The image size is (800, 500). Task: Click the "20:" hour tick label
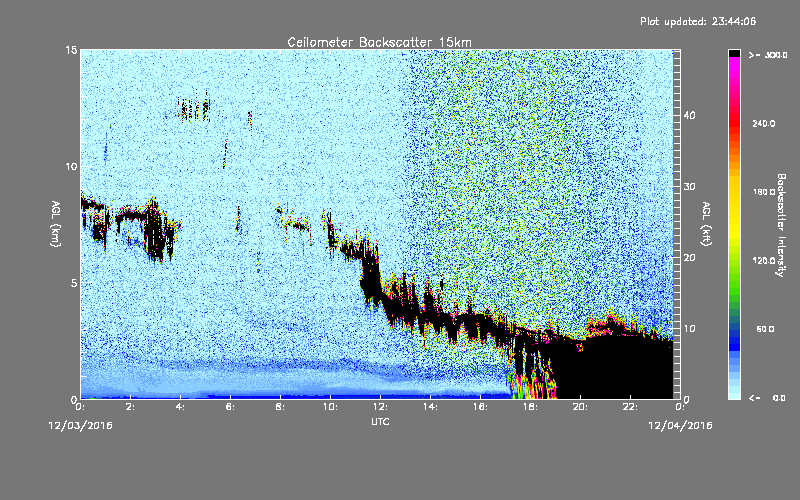pos(580,407)
